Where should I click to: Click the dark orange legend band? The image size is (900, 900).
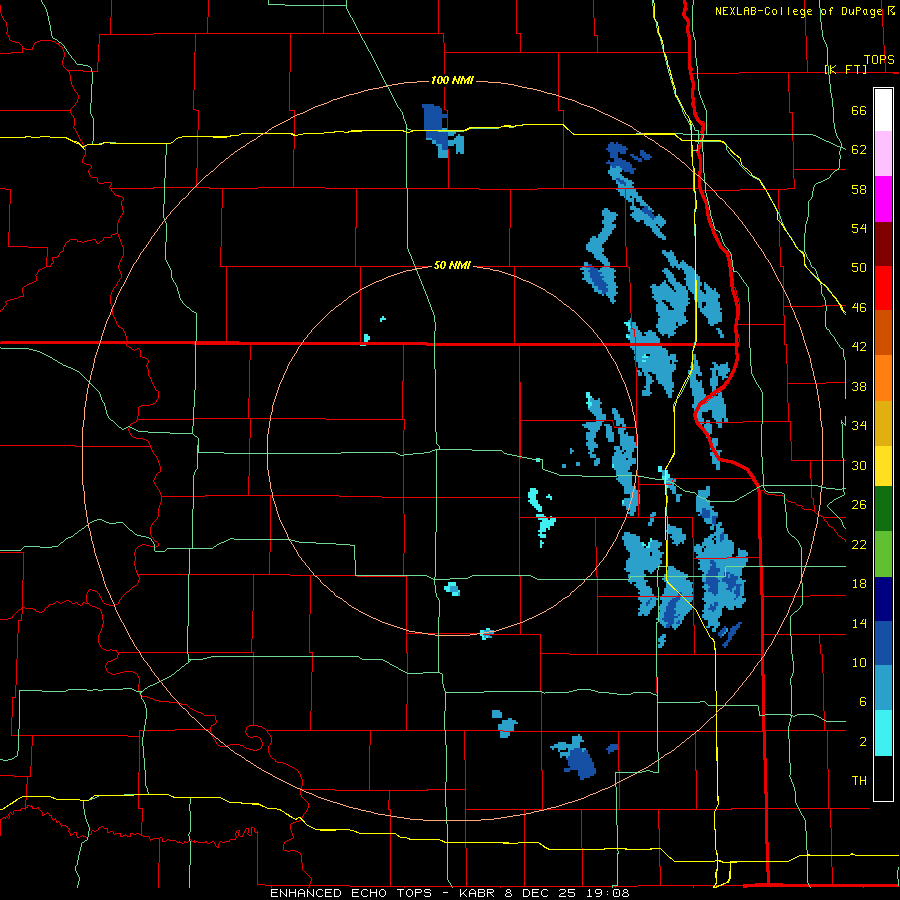[883, 333]
